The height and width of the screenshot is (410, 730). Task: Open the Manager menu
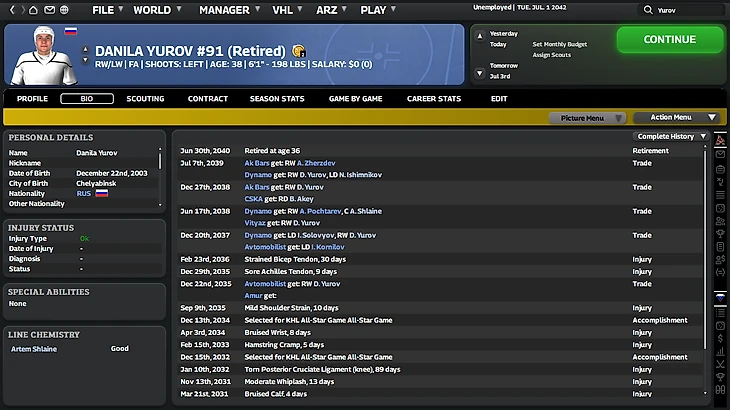224,10
